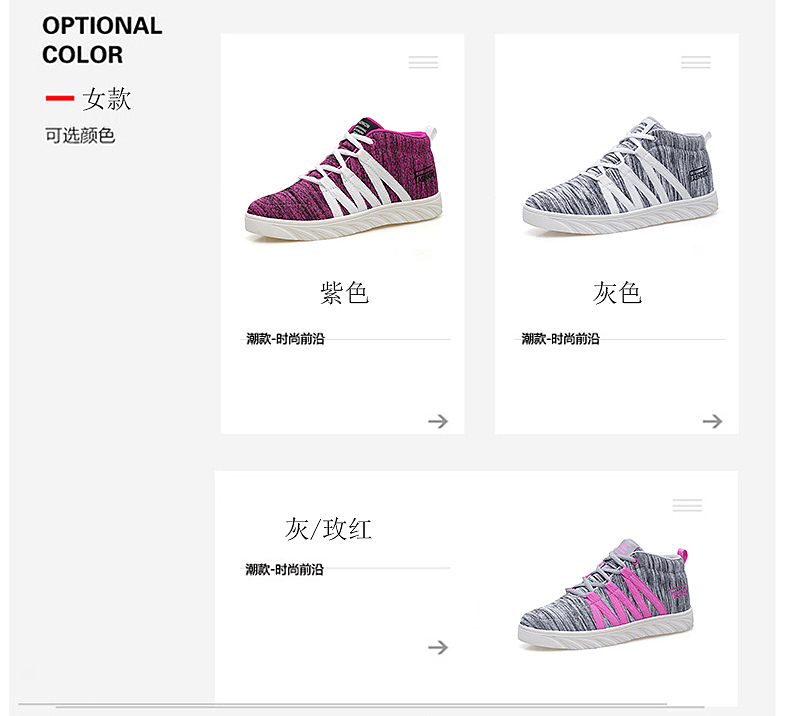
Task: Click the 可选颜色 caption text
Action: pos(80,135)
